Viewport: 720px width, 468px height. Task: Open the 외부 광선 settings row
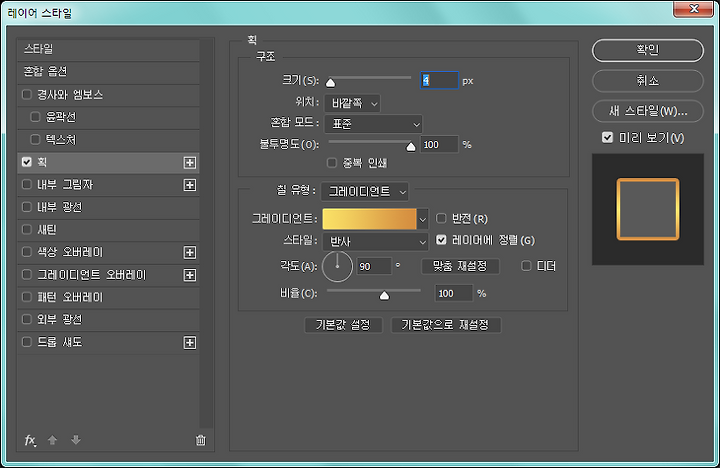[x=108, y=319]
